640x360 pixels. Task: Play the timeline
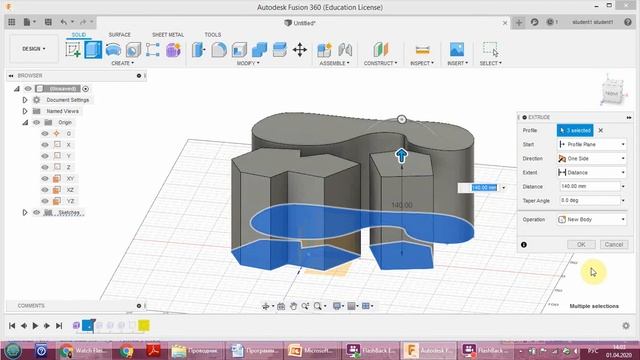click(x=36, y=326)
